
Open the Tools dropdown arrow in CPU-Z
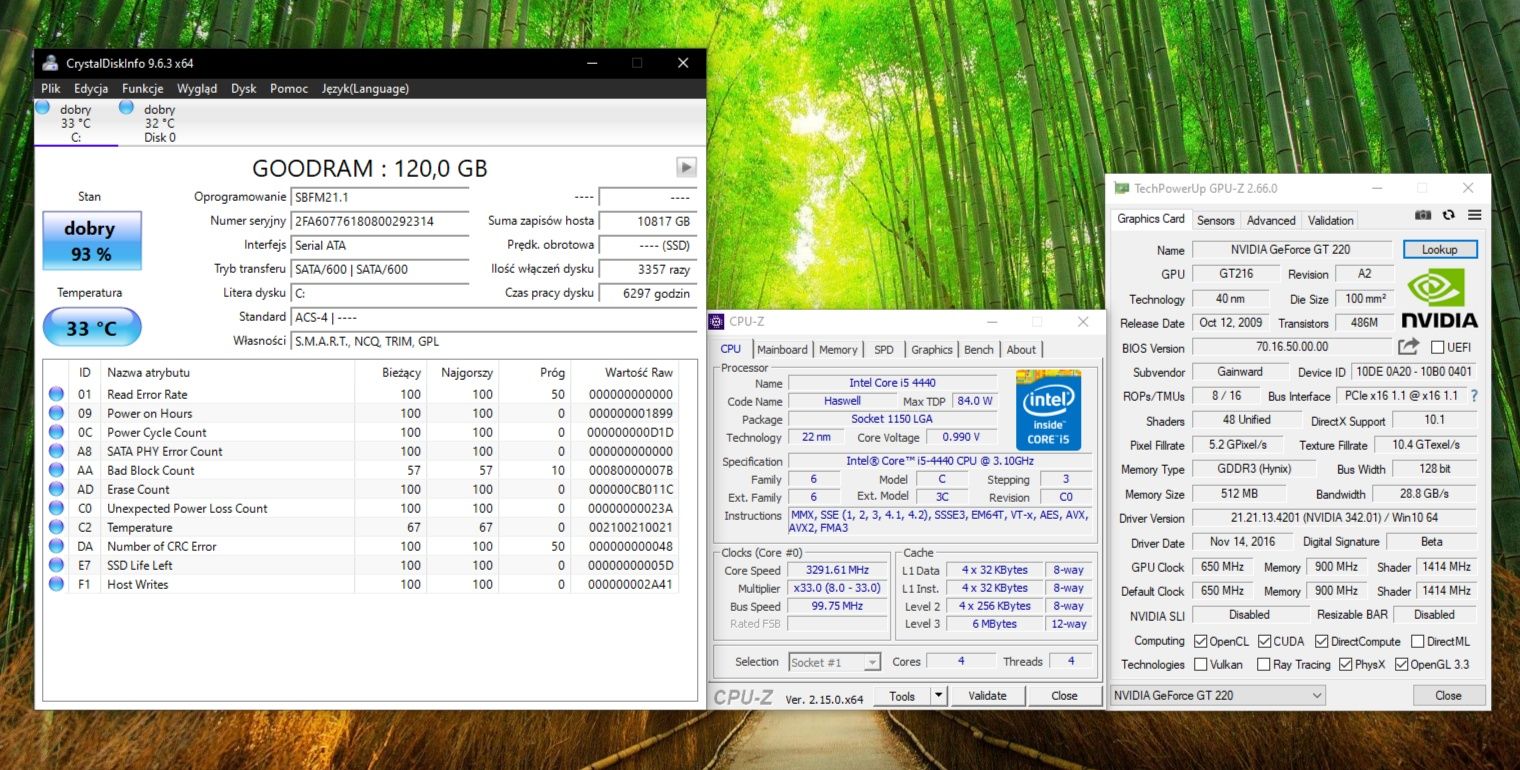point(939,696)
